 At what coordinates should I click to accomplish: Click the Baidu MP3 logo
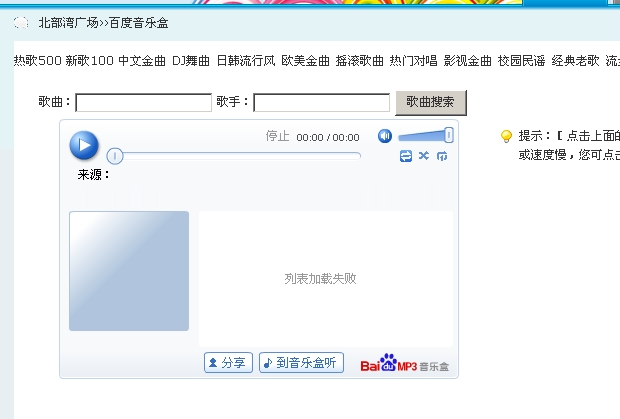pos(405,363)
